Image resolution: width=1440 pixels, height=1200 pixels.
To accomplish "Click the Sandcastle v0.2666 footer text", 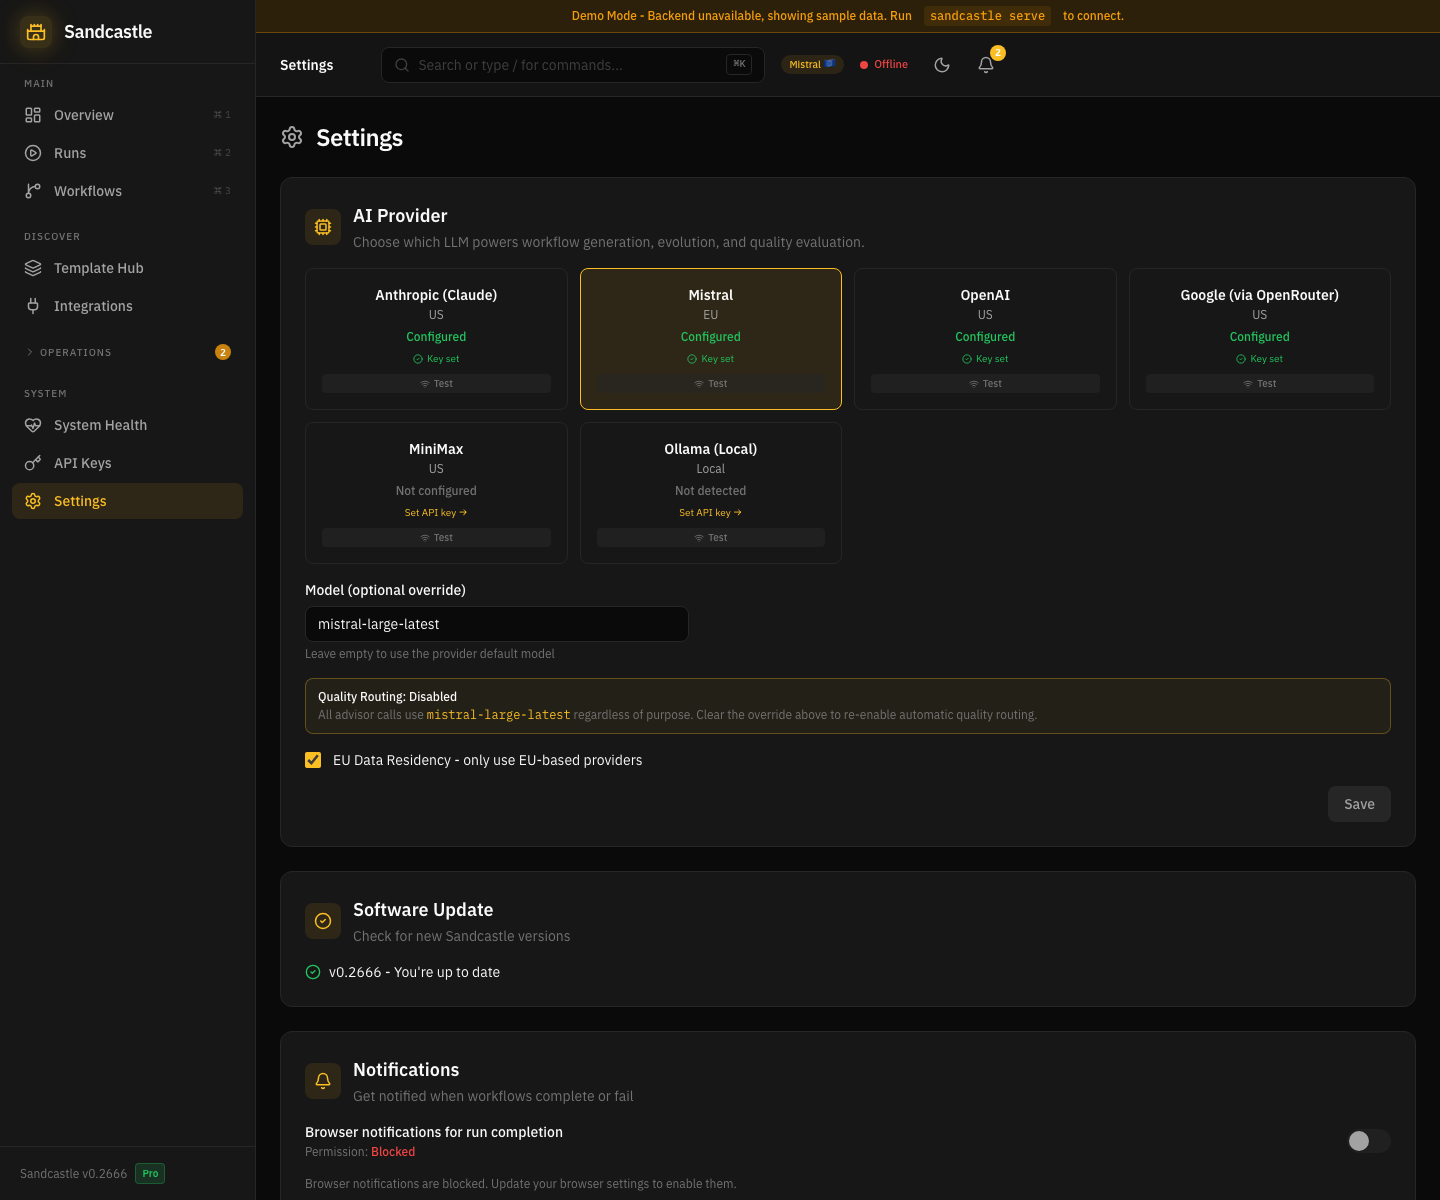I will click(74, 1174).
